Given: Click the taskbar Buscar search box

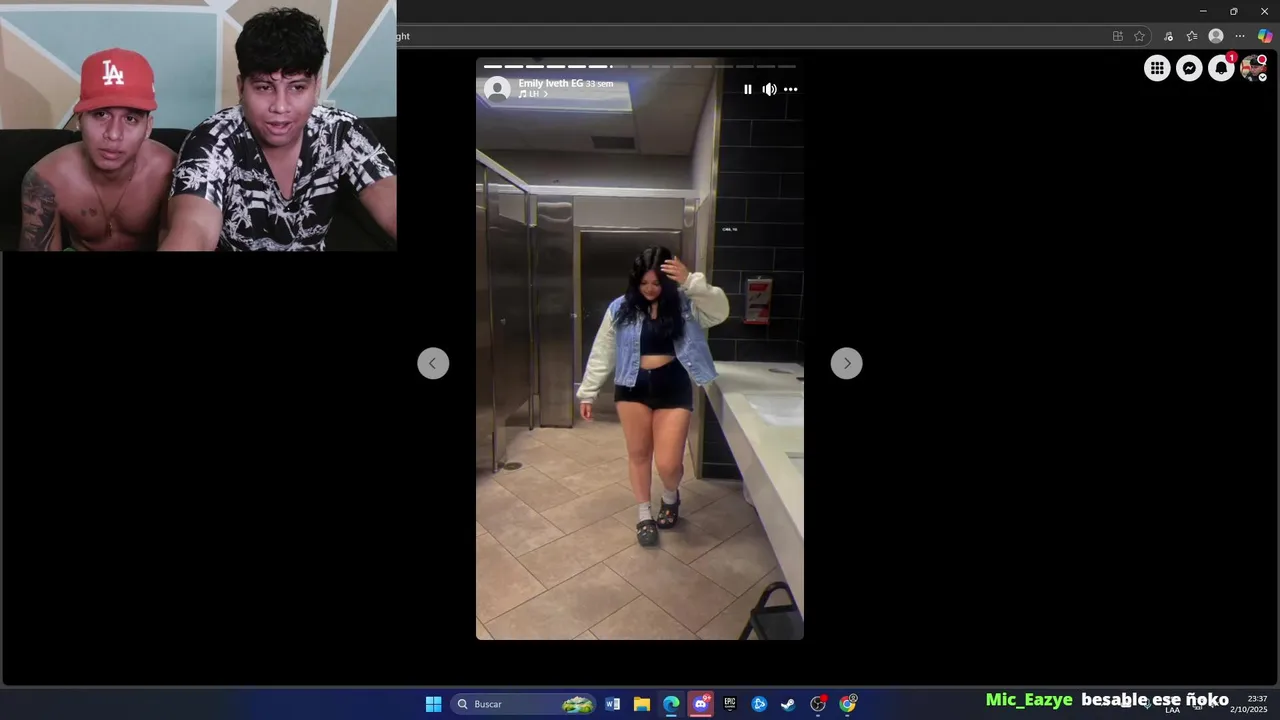Looking at the screenshot, I should (523, 704).
